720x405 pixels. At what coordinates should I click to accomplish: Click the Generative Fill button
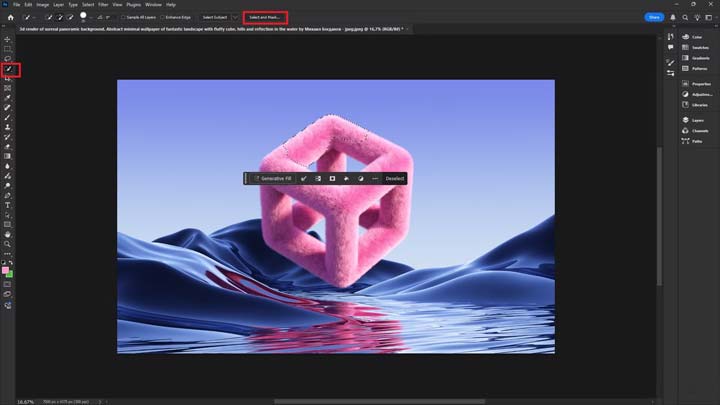click(272, 179)
